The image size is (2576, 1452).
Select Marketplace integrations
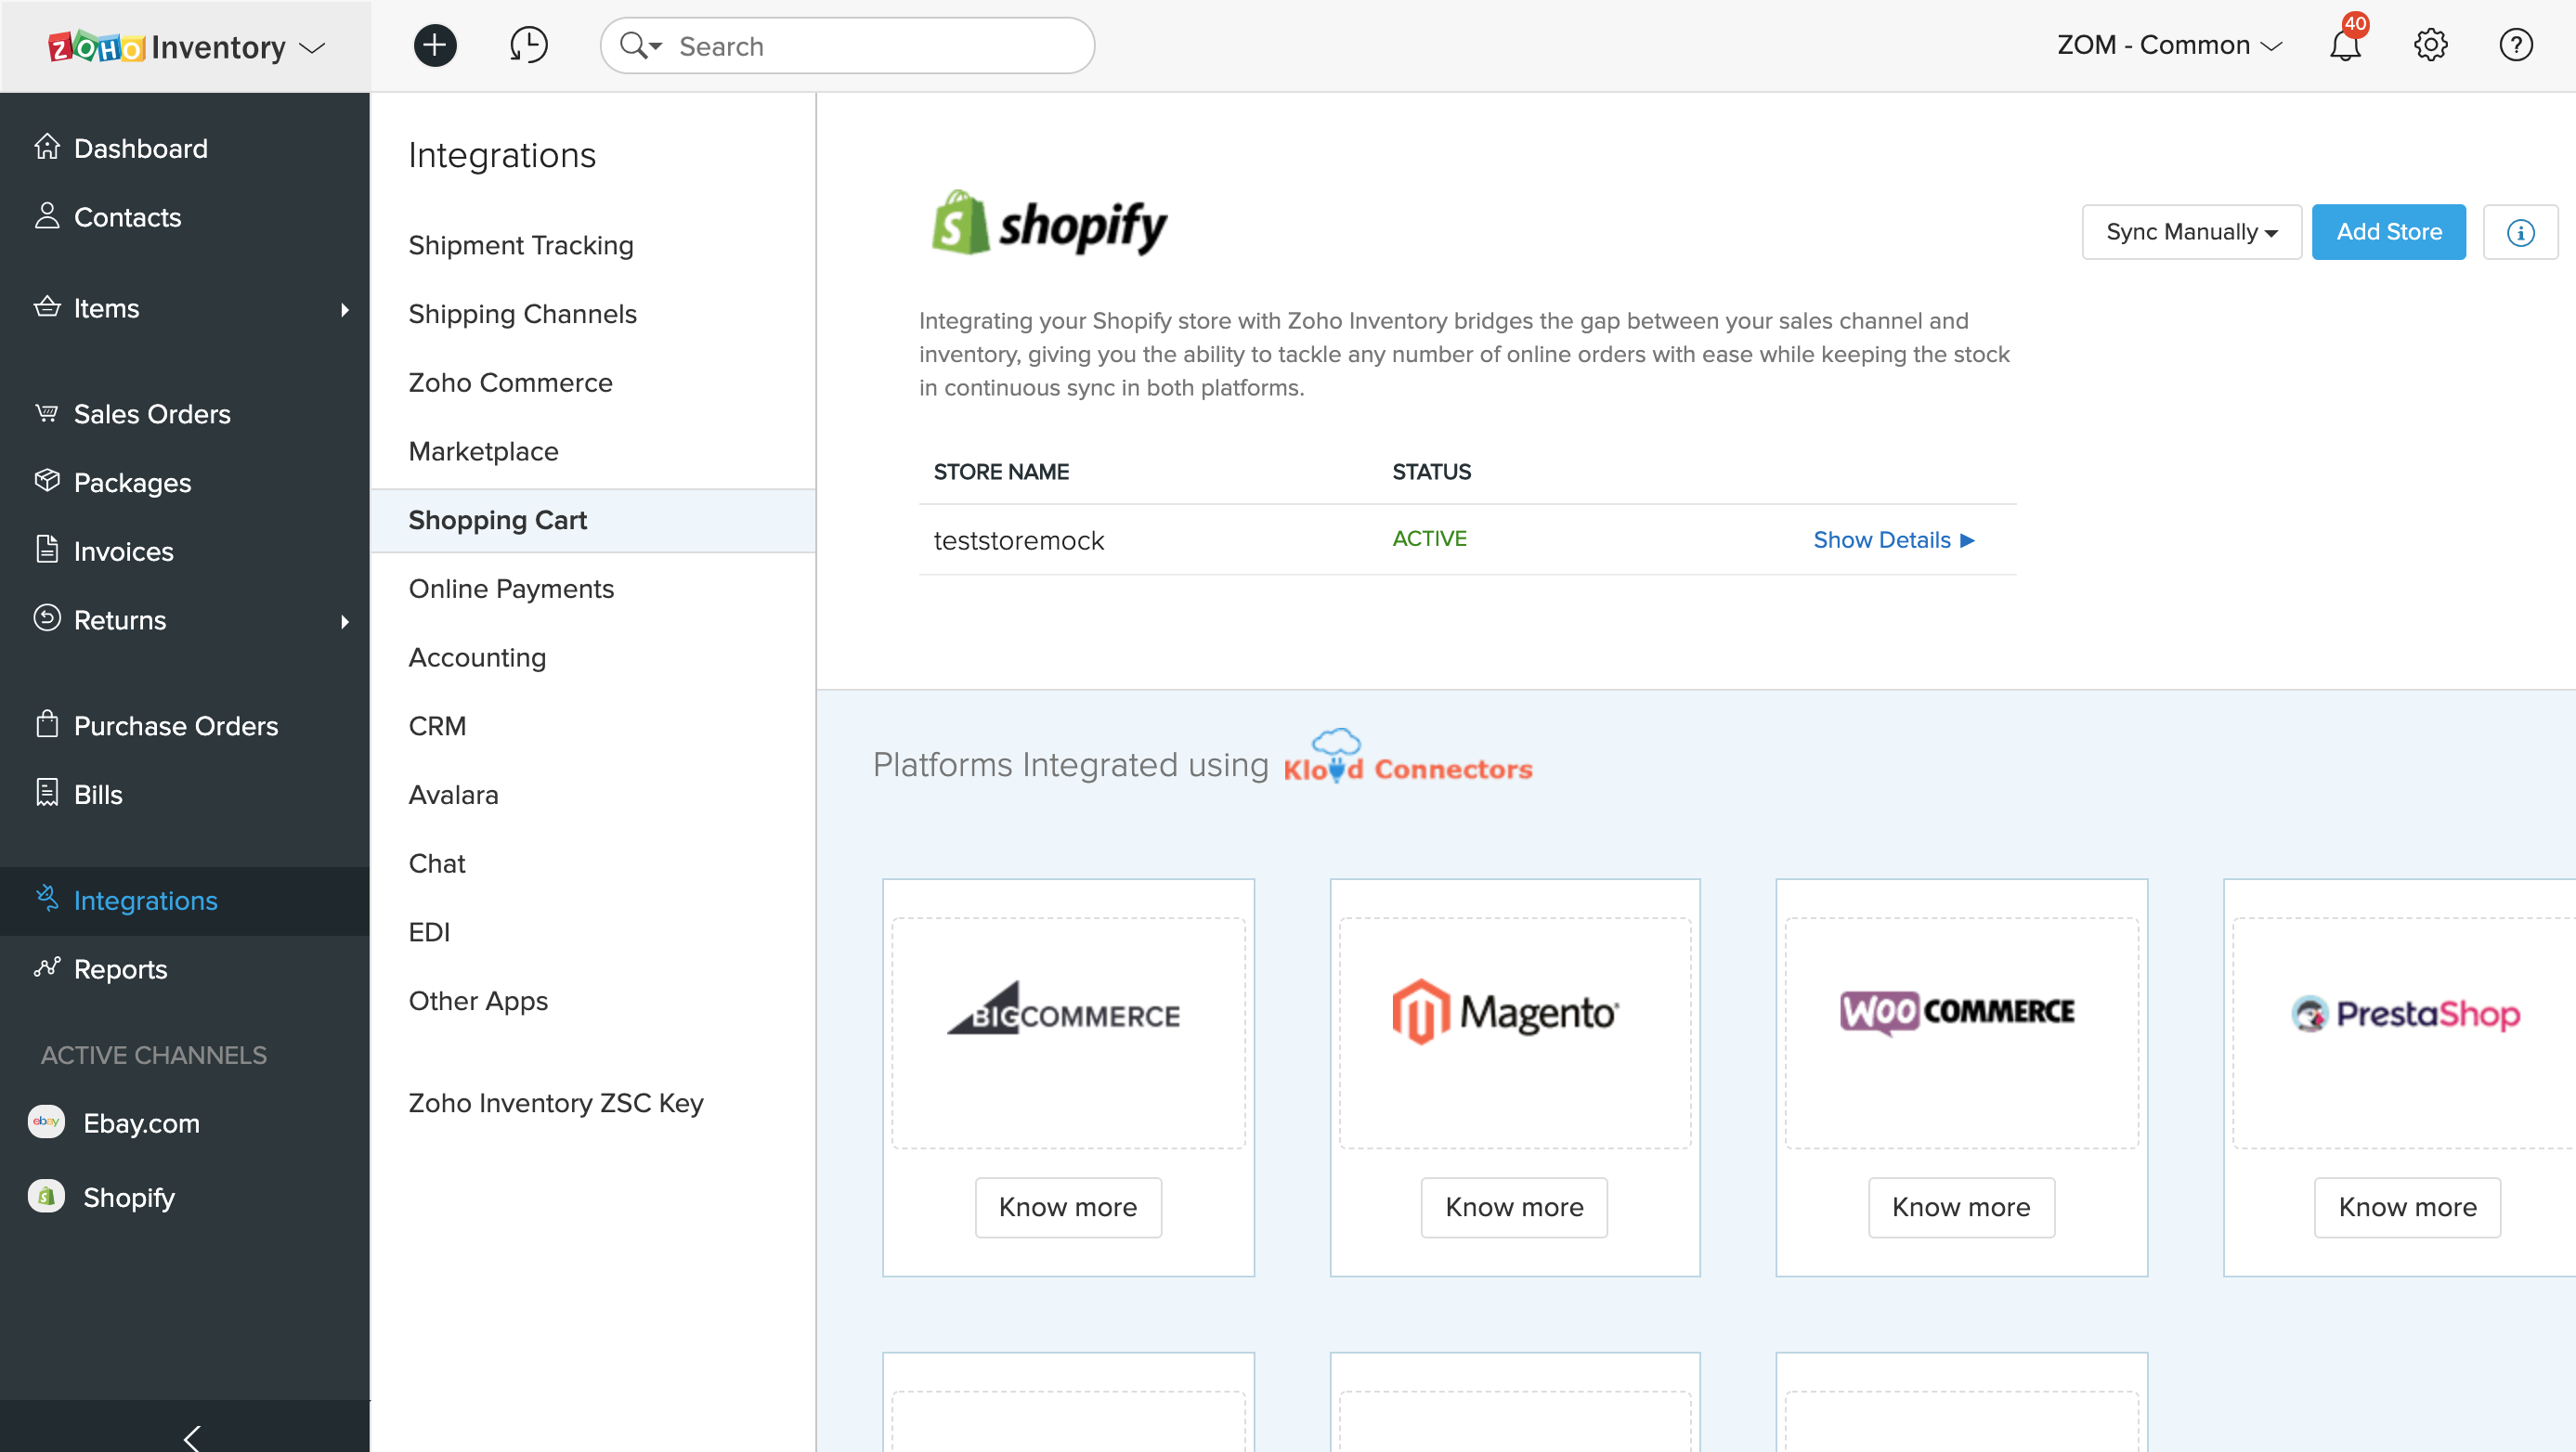(483, 451)
